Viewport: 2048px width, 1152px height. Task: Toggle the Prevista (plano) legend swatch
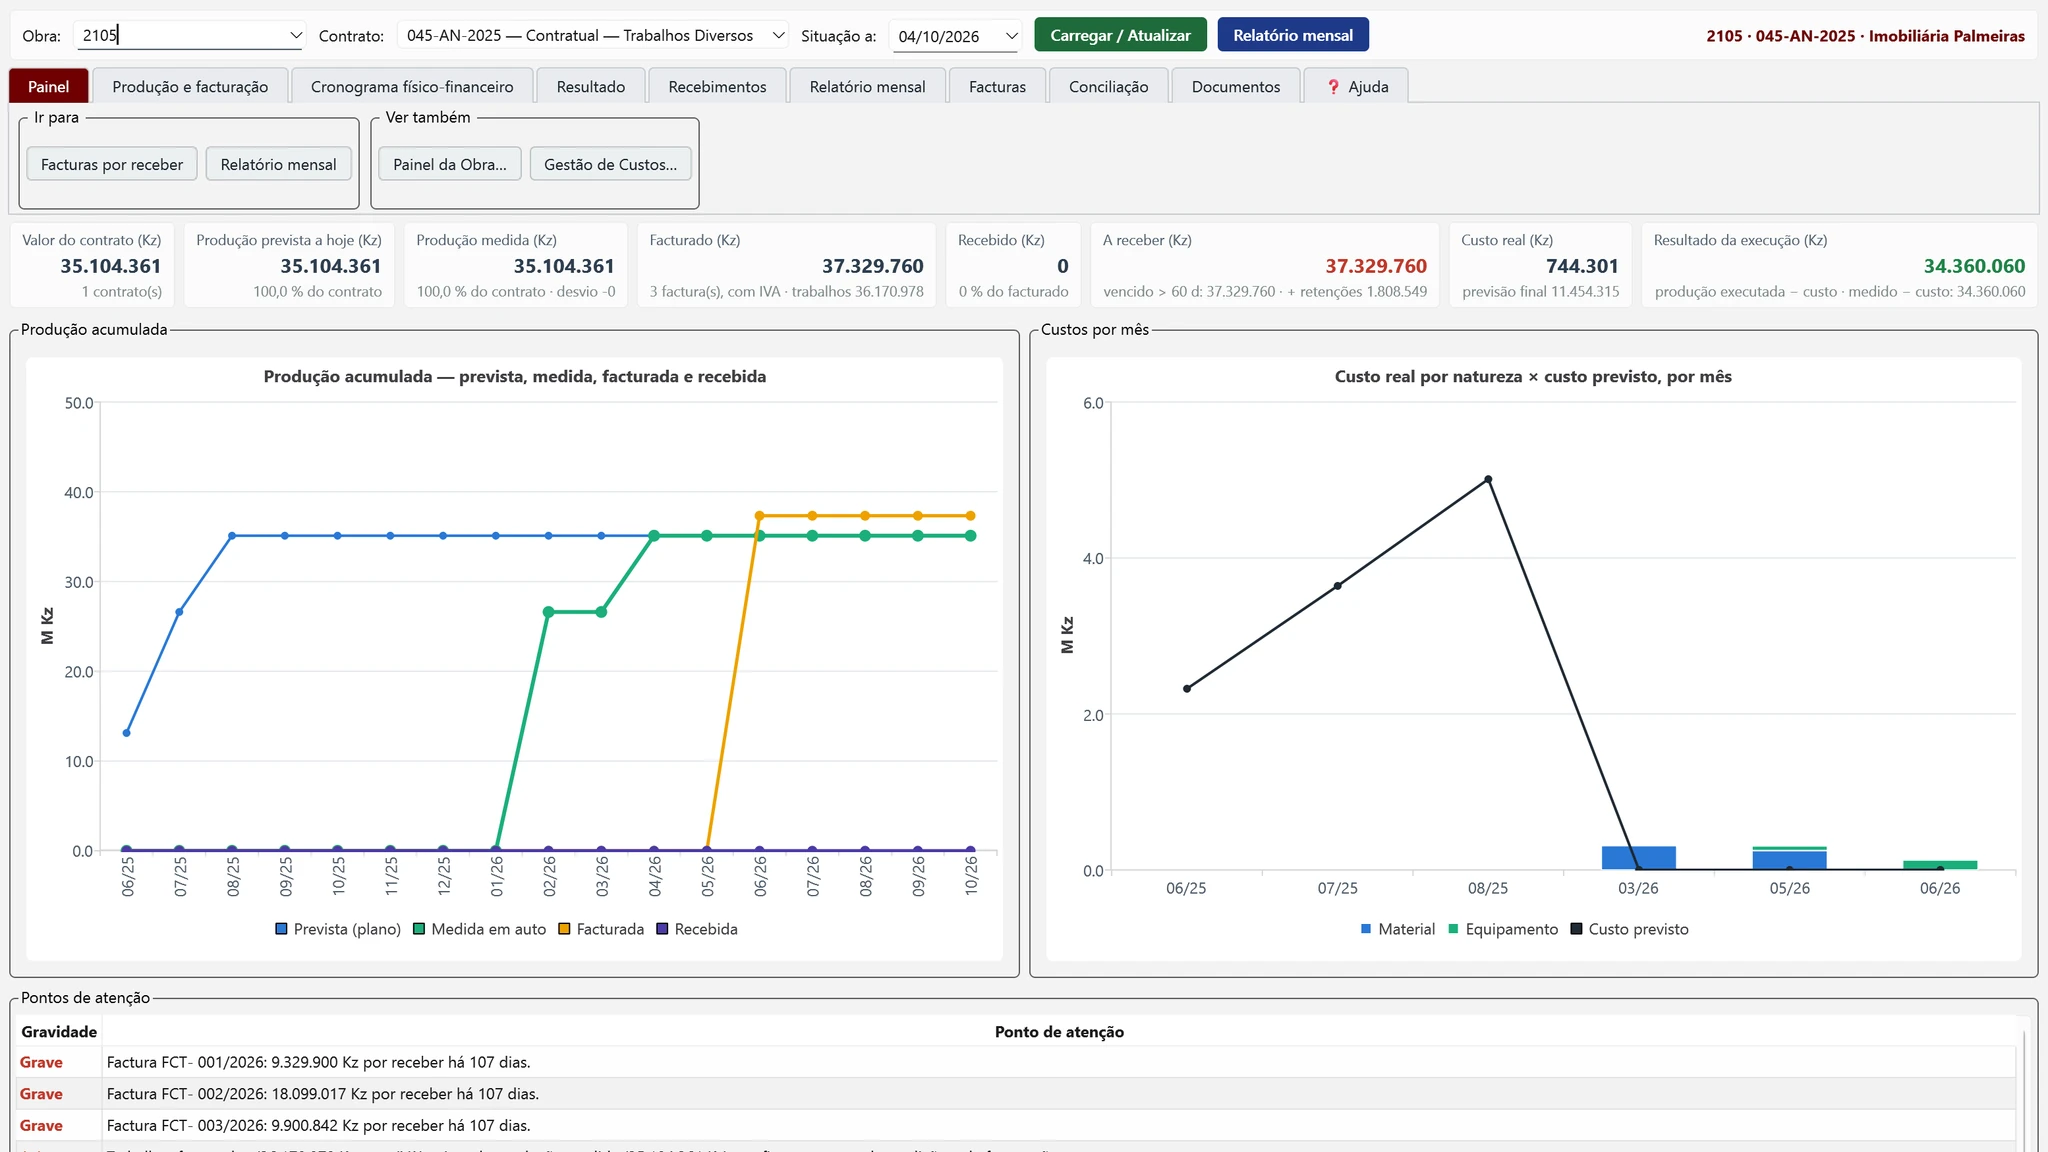point(282,930)
